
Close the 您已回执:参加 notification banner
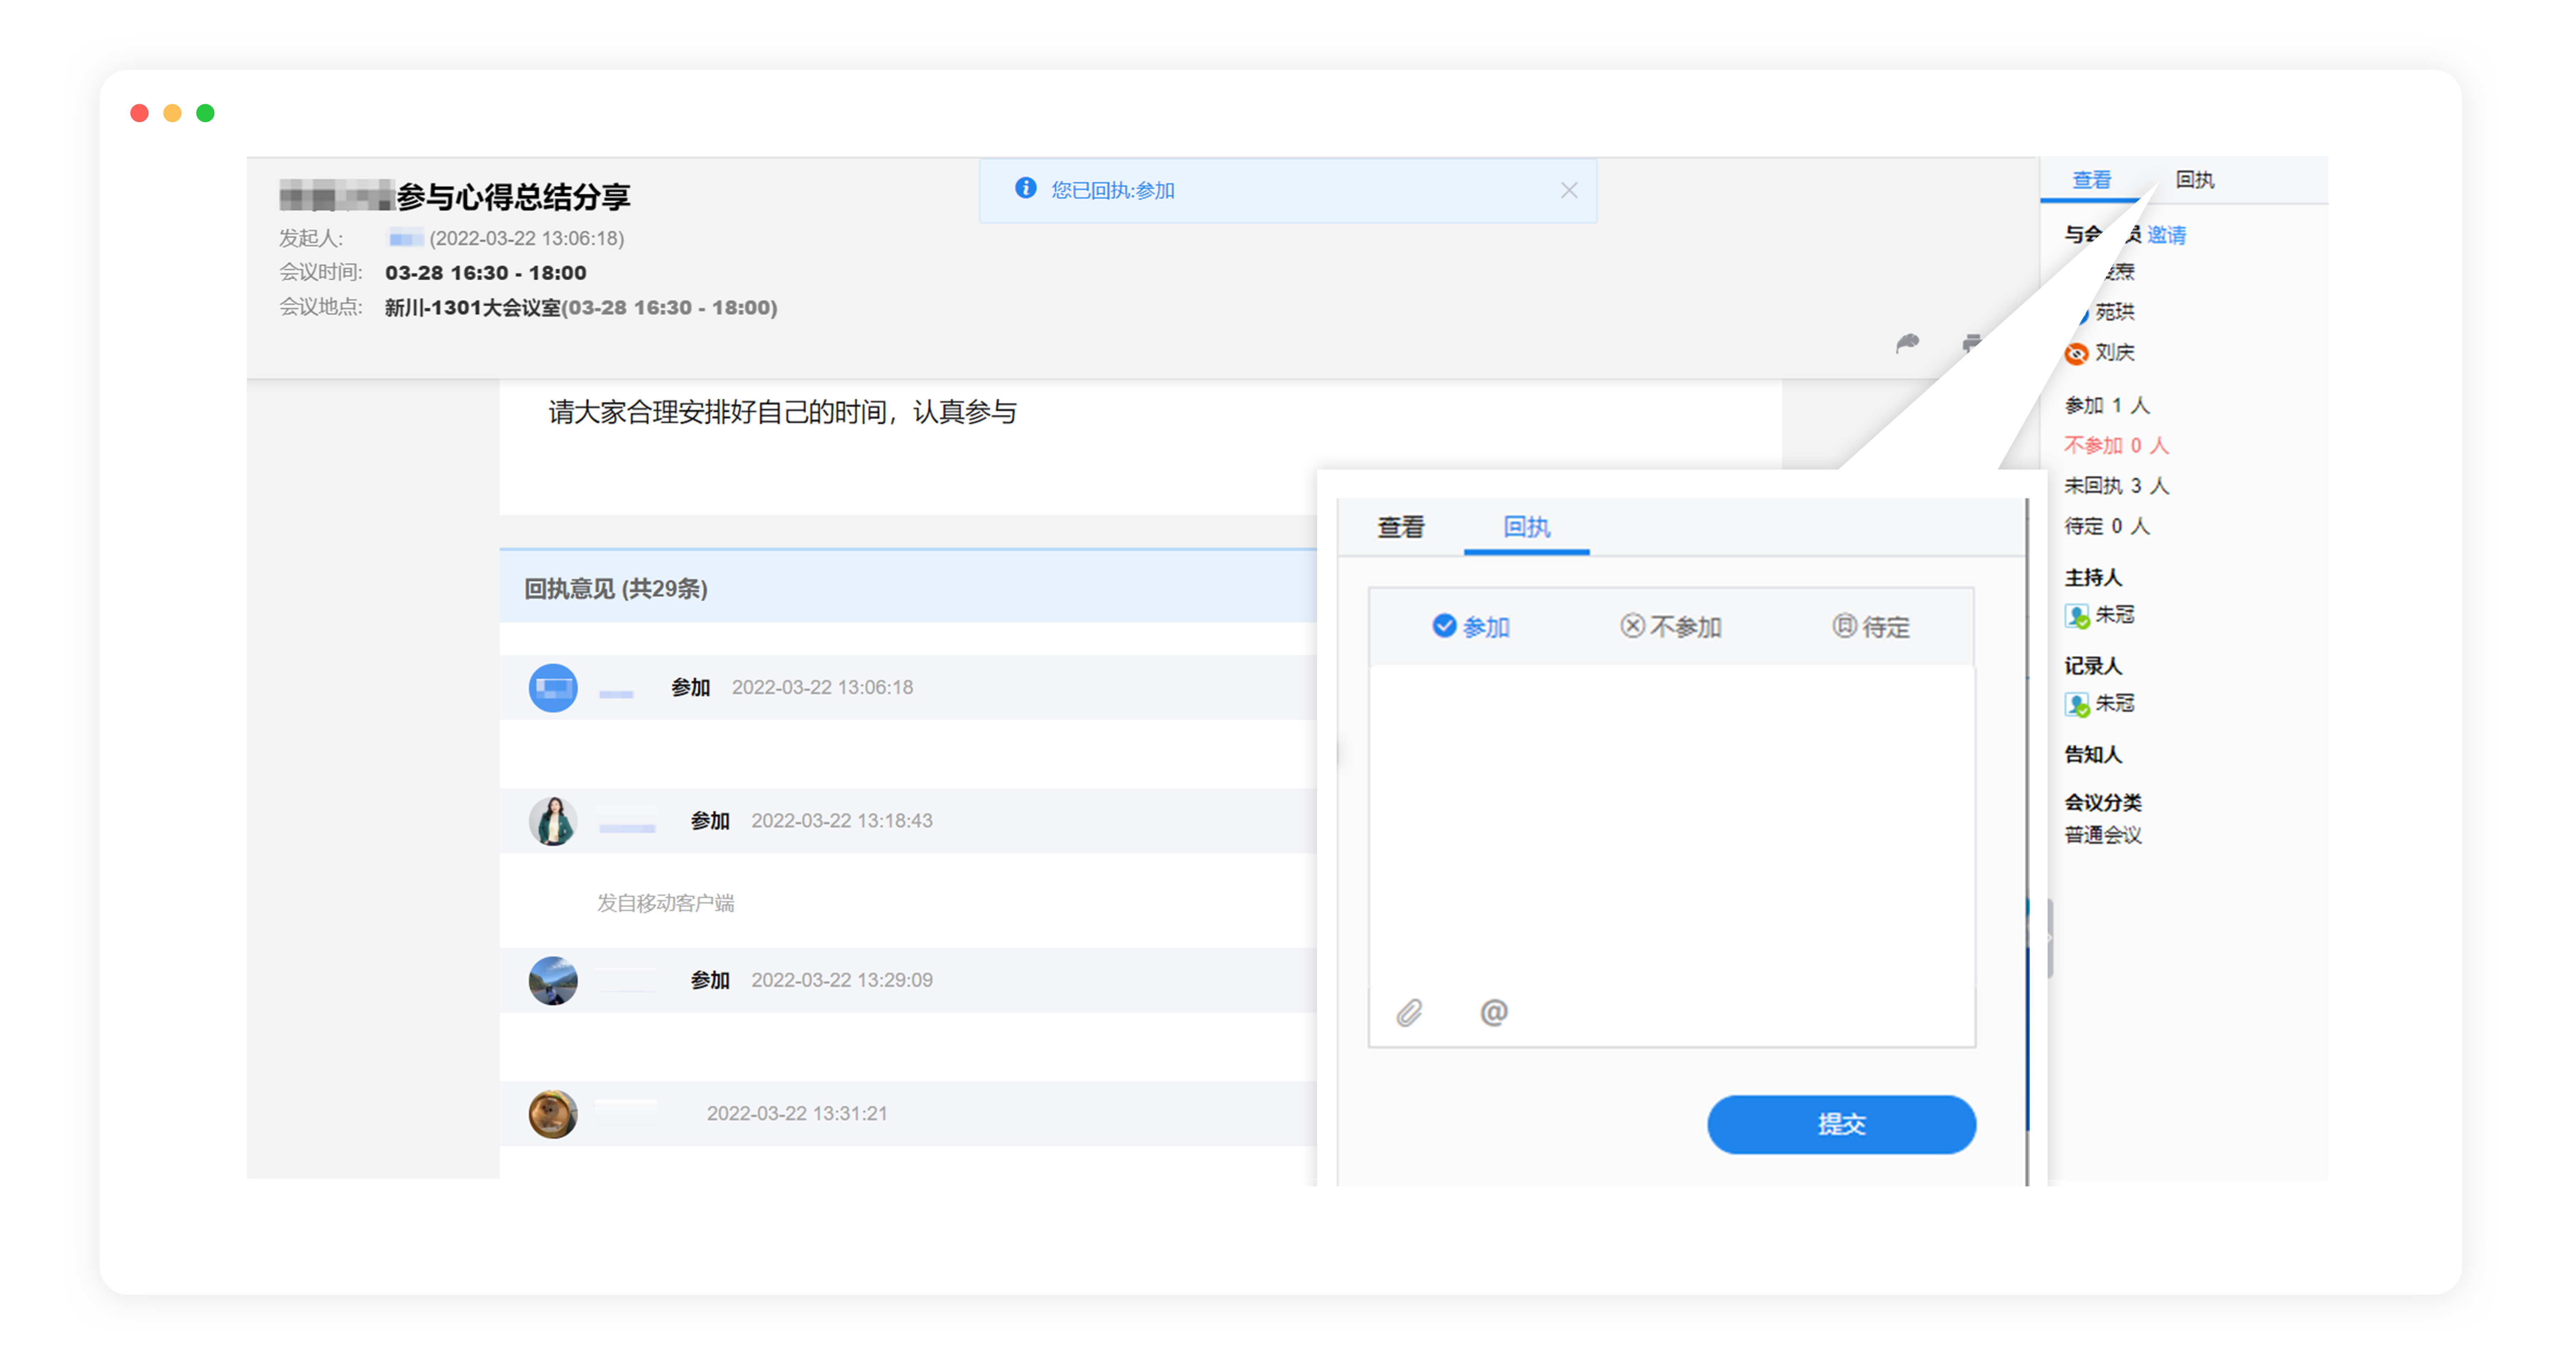click(1568, 189)
